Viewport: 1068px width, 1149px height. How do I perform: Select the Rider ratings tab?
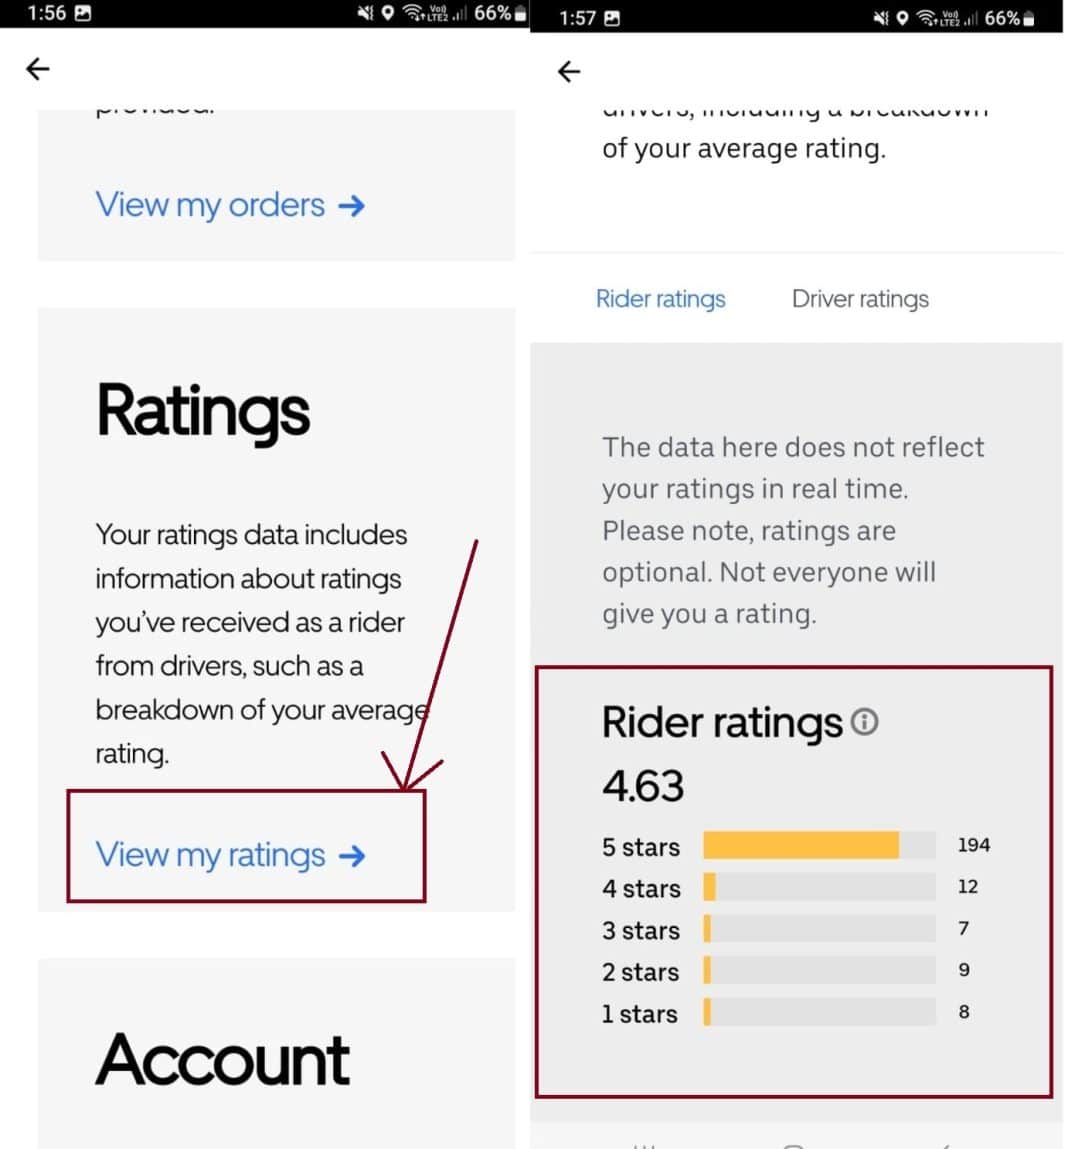click(661, 299)
